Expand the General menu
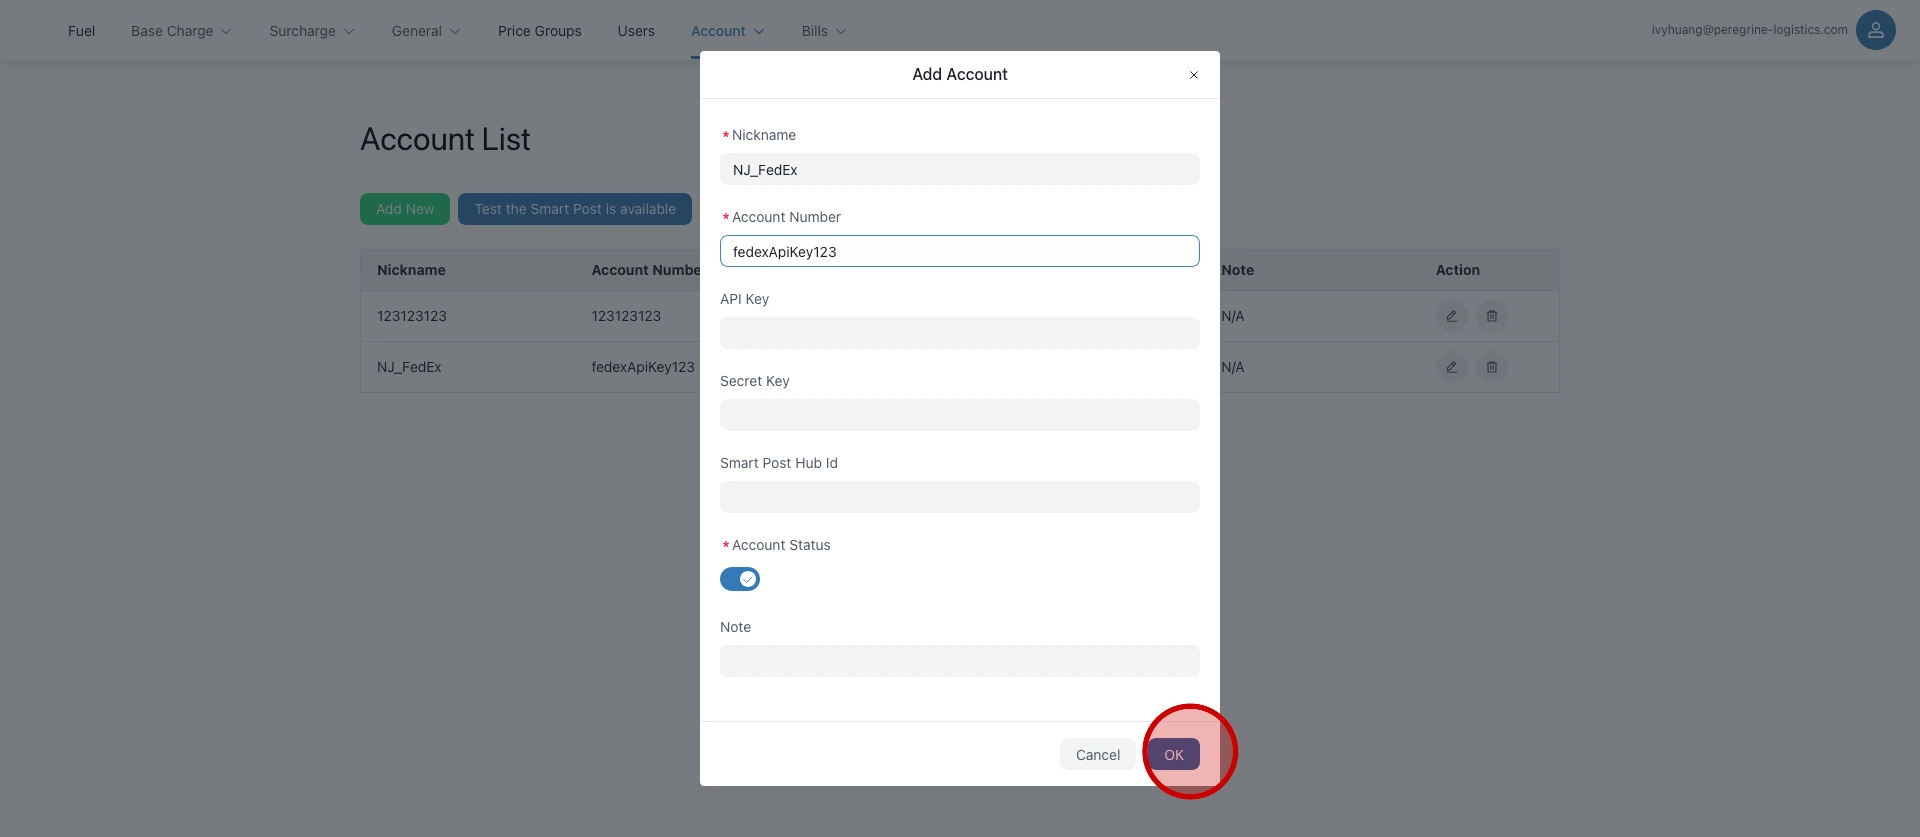This screenshot has height=837, width=1920. [426, 31]
